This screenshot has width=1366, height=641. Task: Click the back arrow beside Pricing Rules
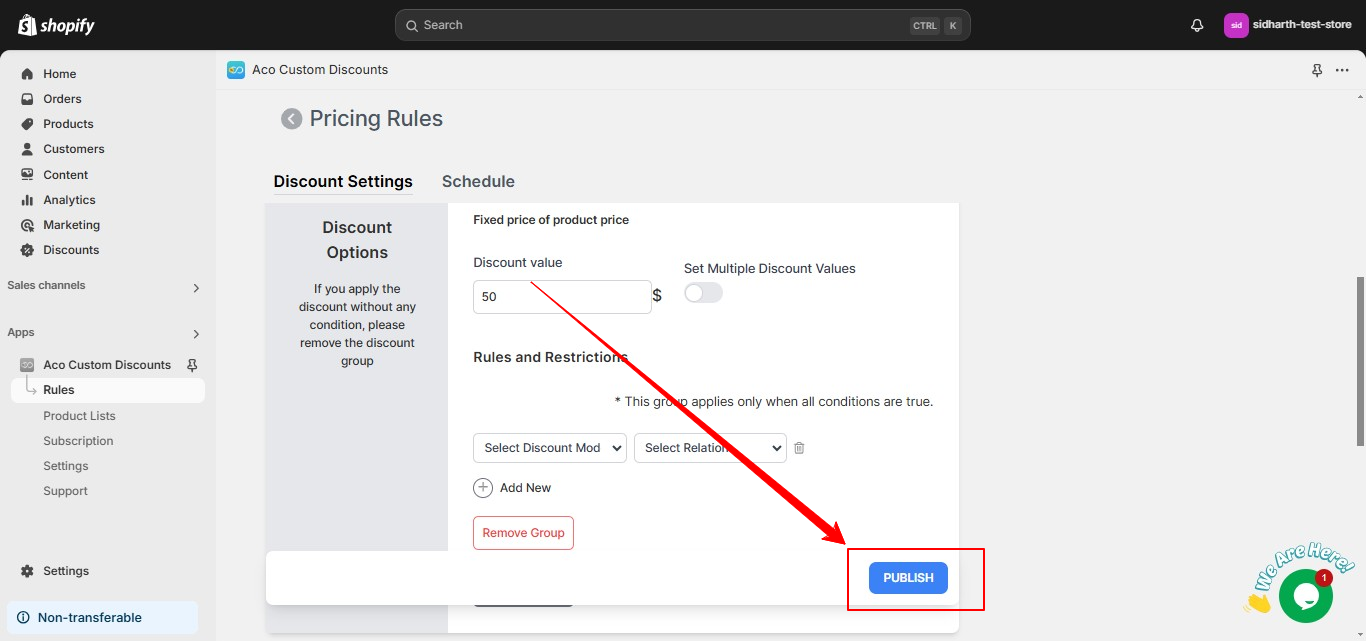click(291, 119)
